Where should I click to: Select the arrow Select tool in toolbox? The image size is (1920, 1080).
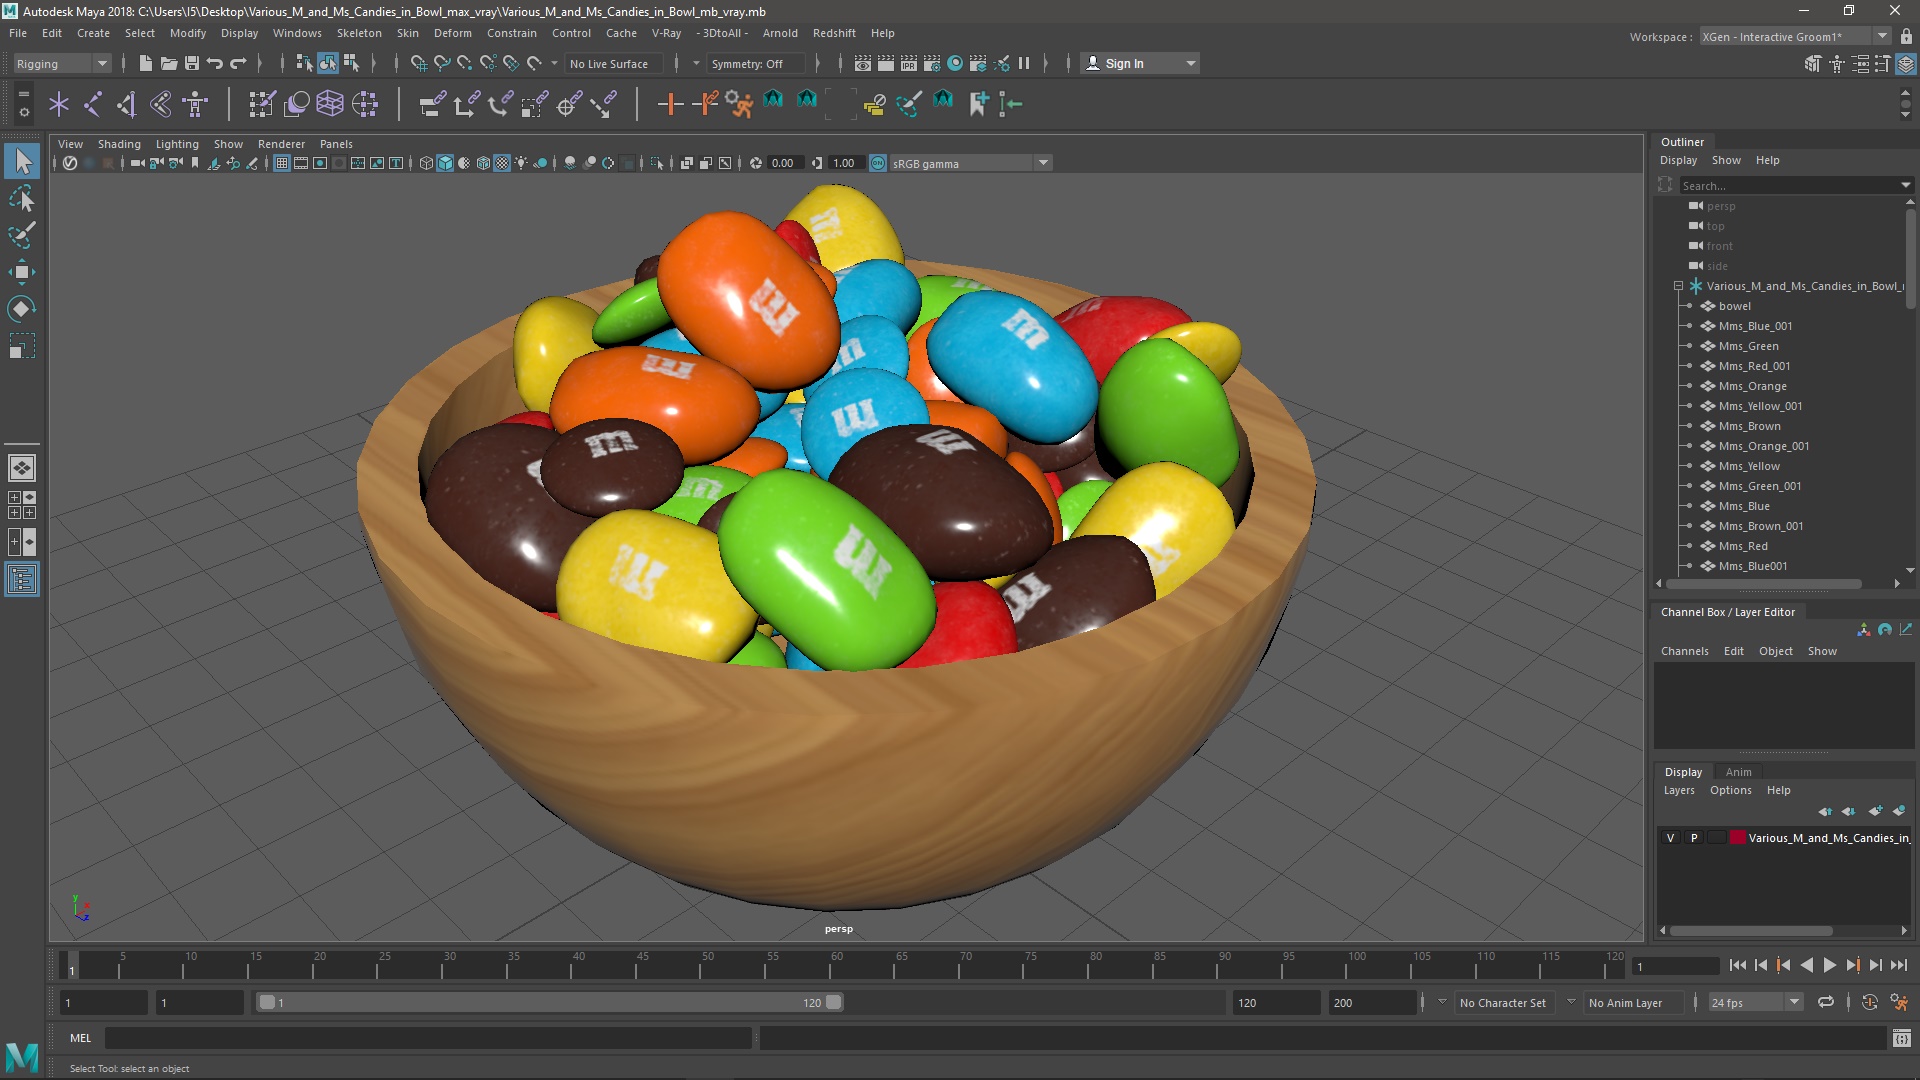pos(22,161)
